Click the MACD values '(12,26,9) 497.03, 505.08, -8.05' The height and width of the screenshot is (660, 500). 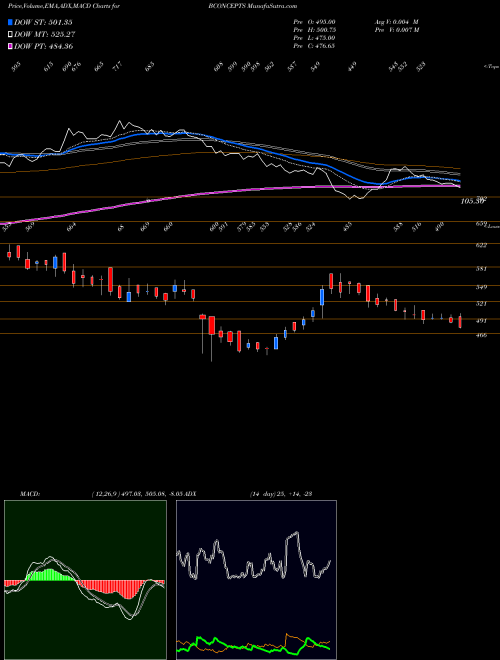tap(137, 494)
